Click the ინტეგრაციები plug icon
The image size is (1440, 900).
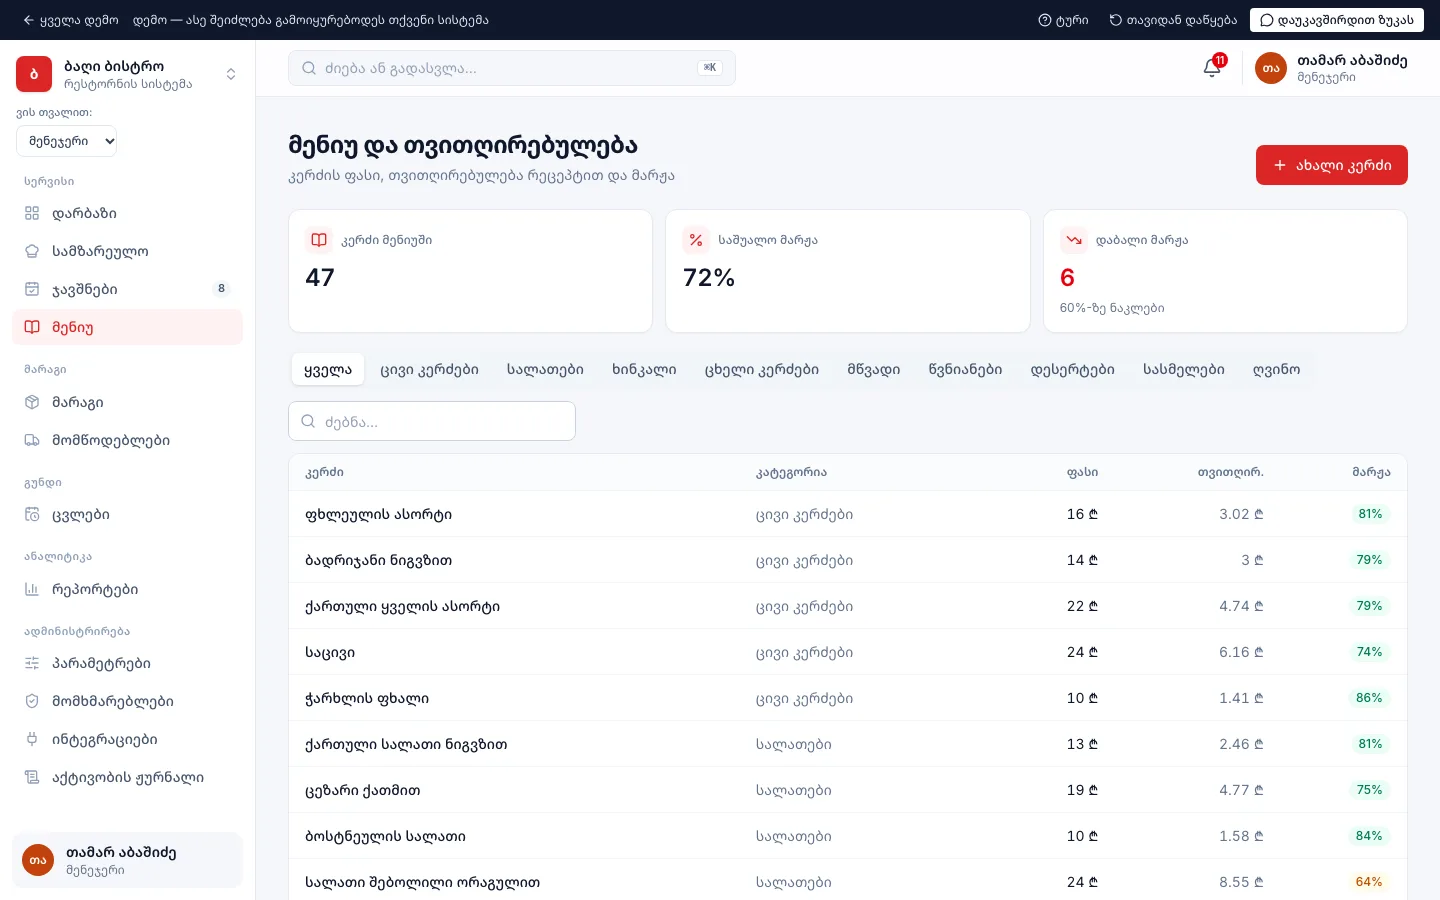click(32, 739)
